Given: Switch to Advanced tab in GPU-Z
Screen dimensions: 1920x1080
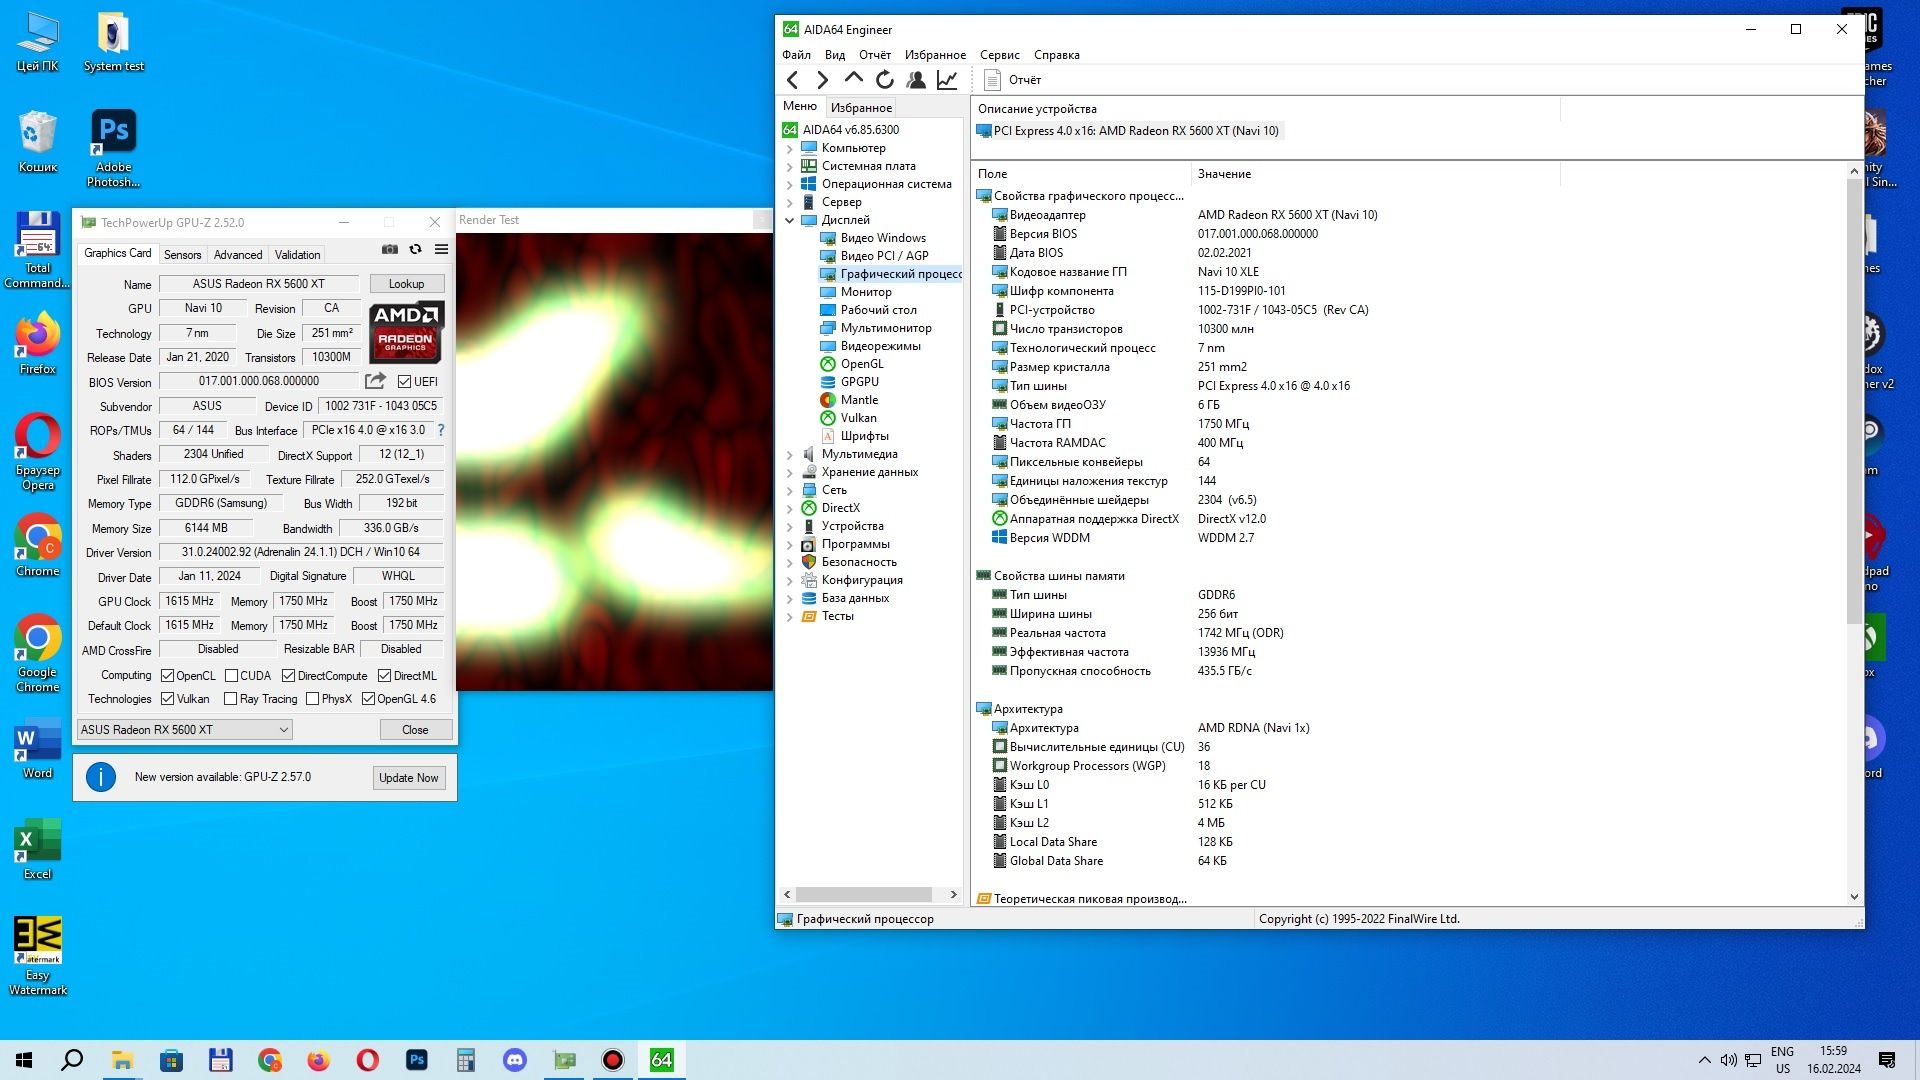Looking at the screenshot, I should [238, 255].
